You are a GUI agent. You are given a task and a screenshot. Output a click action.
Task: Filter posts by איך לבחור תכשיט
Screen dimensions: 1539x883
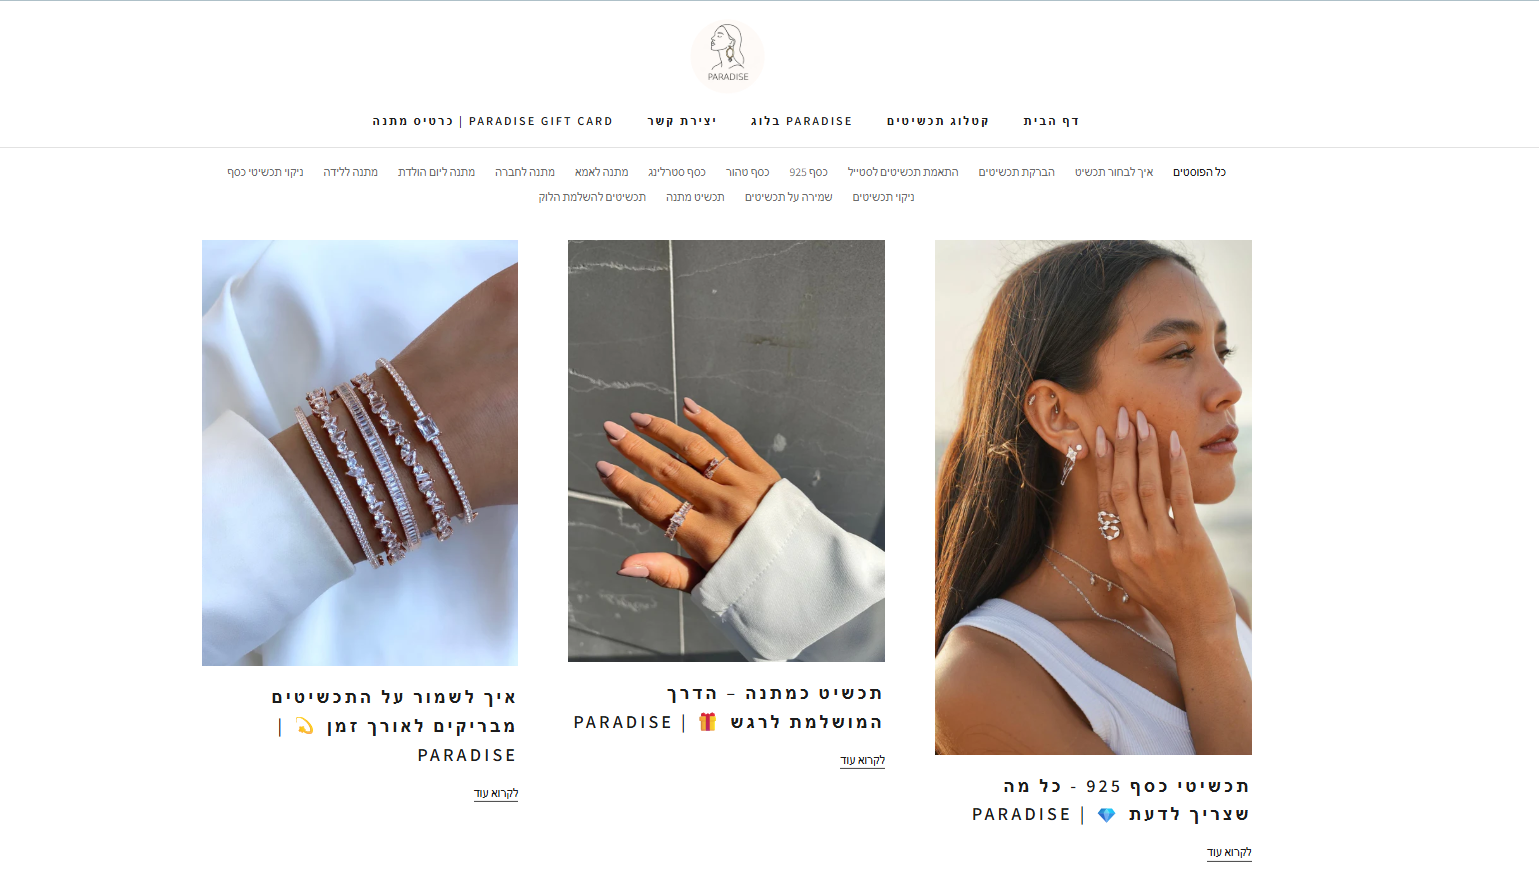1114,172
